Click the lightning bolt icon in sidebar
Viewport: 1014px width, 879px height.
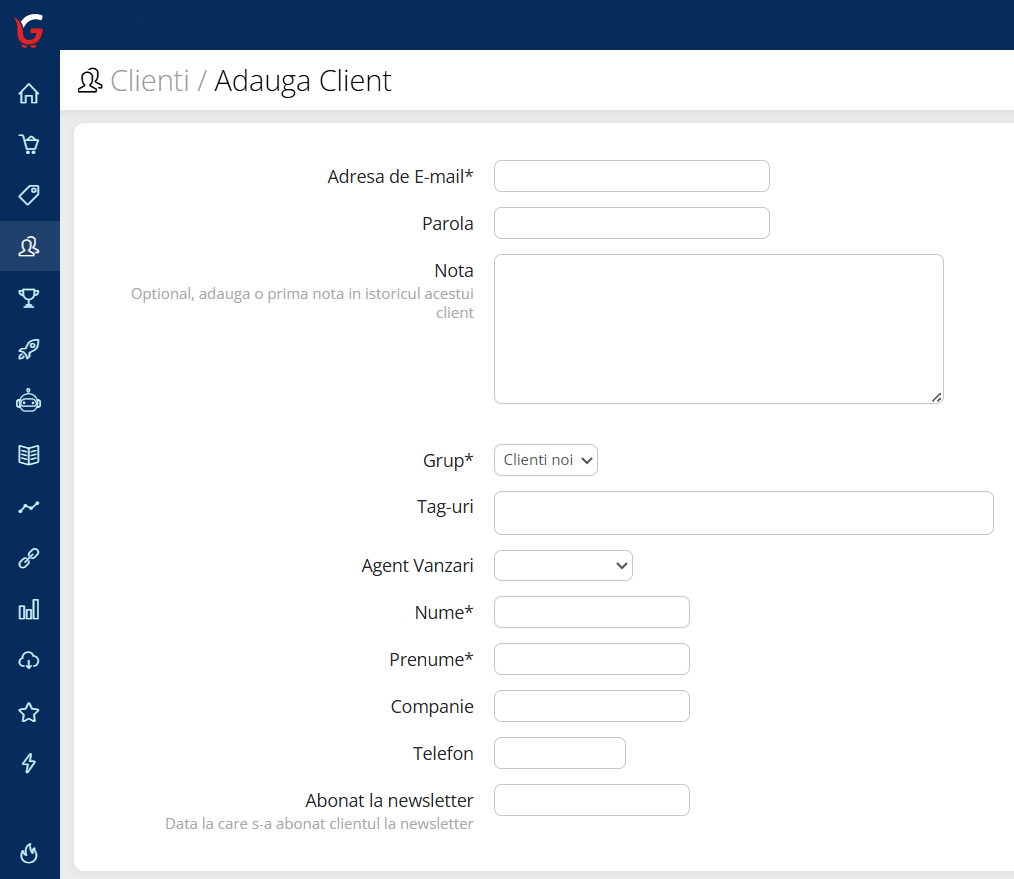click(x=29, y=763)
